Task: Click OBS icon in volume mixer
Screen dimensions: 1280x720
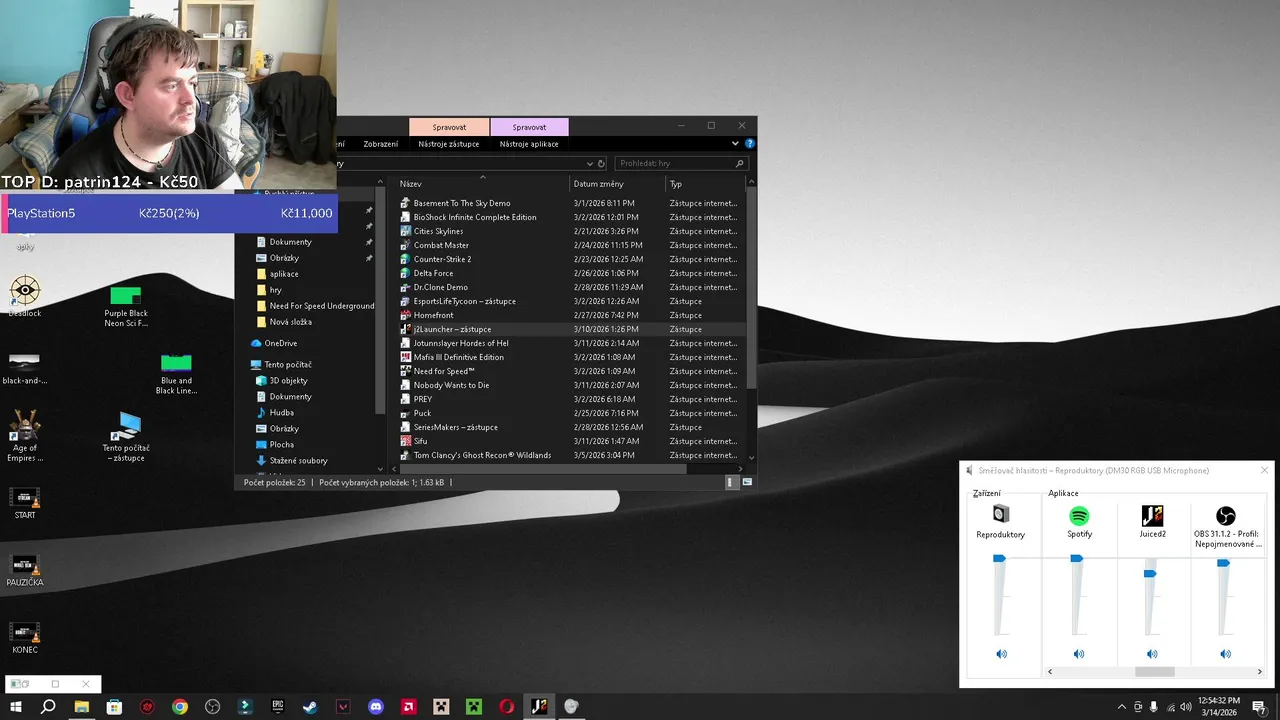Action: pos(1226,516)
